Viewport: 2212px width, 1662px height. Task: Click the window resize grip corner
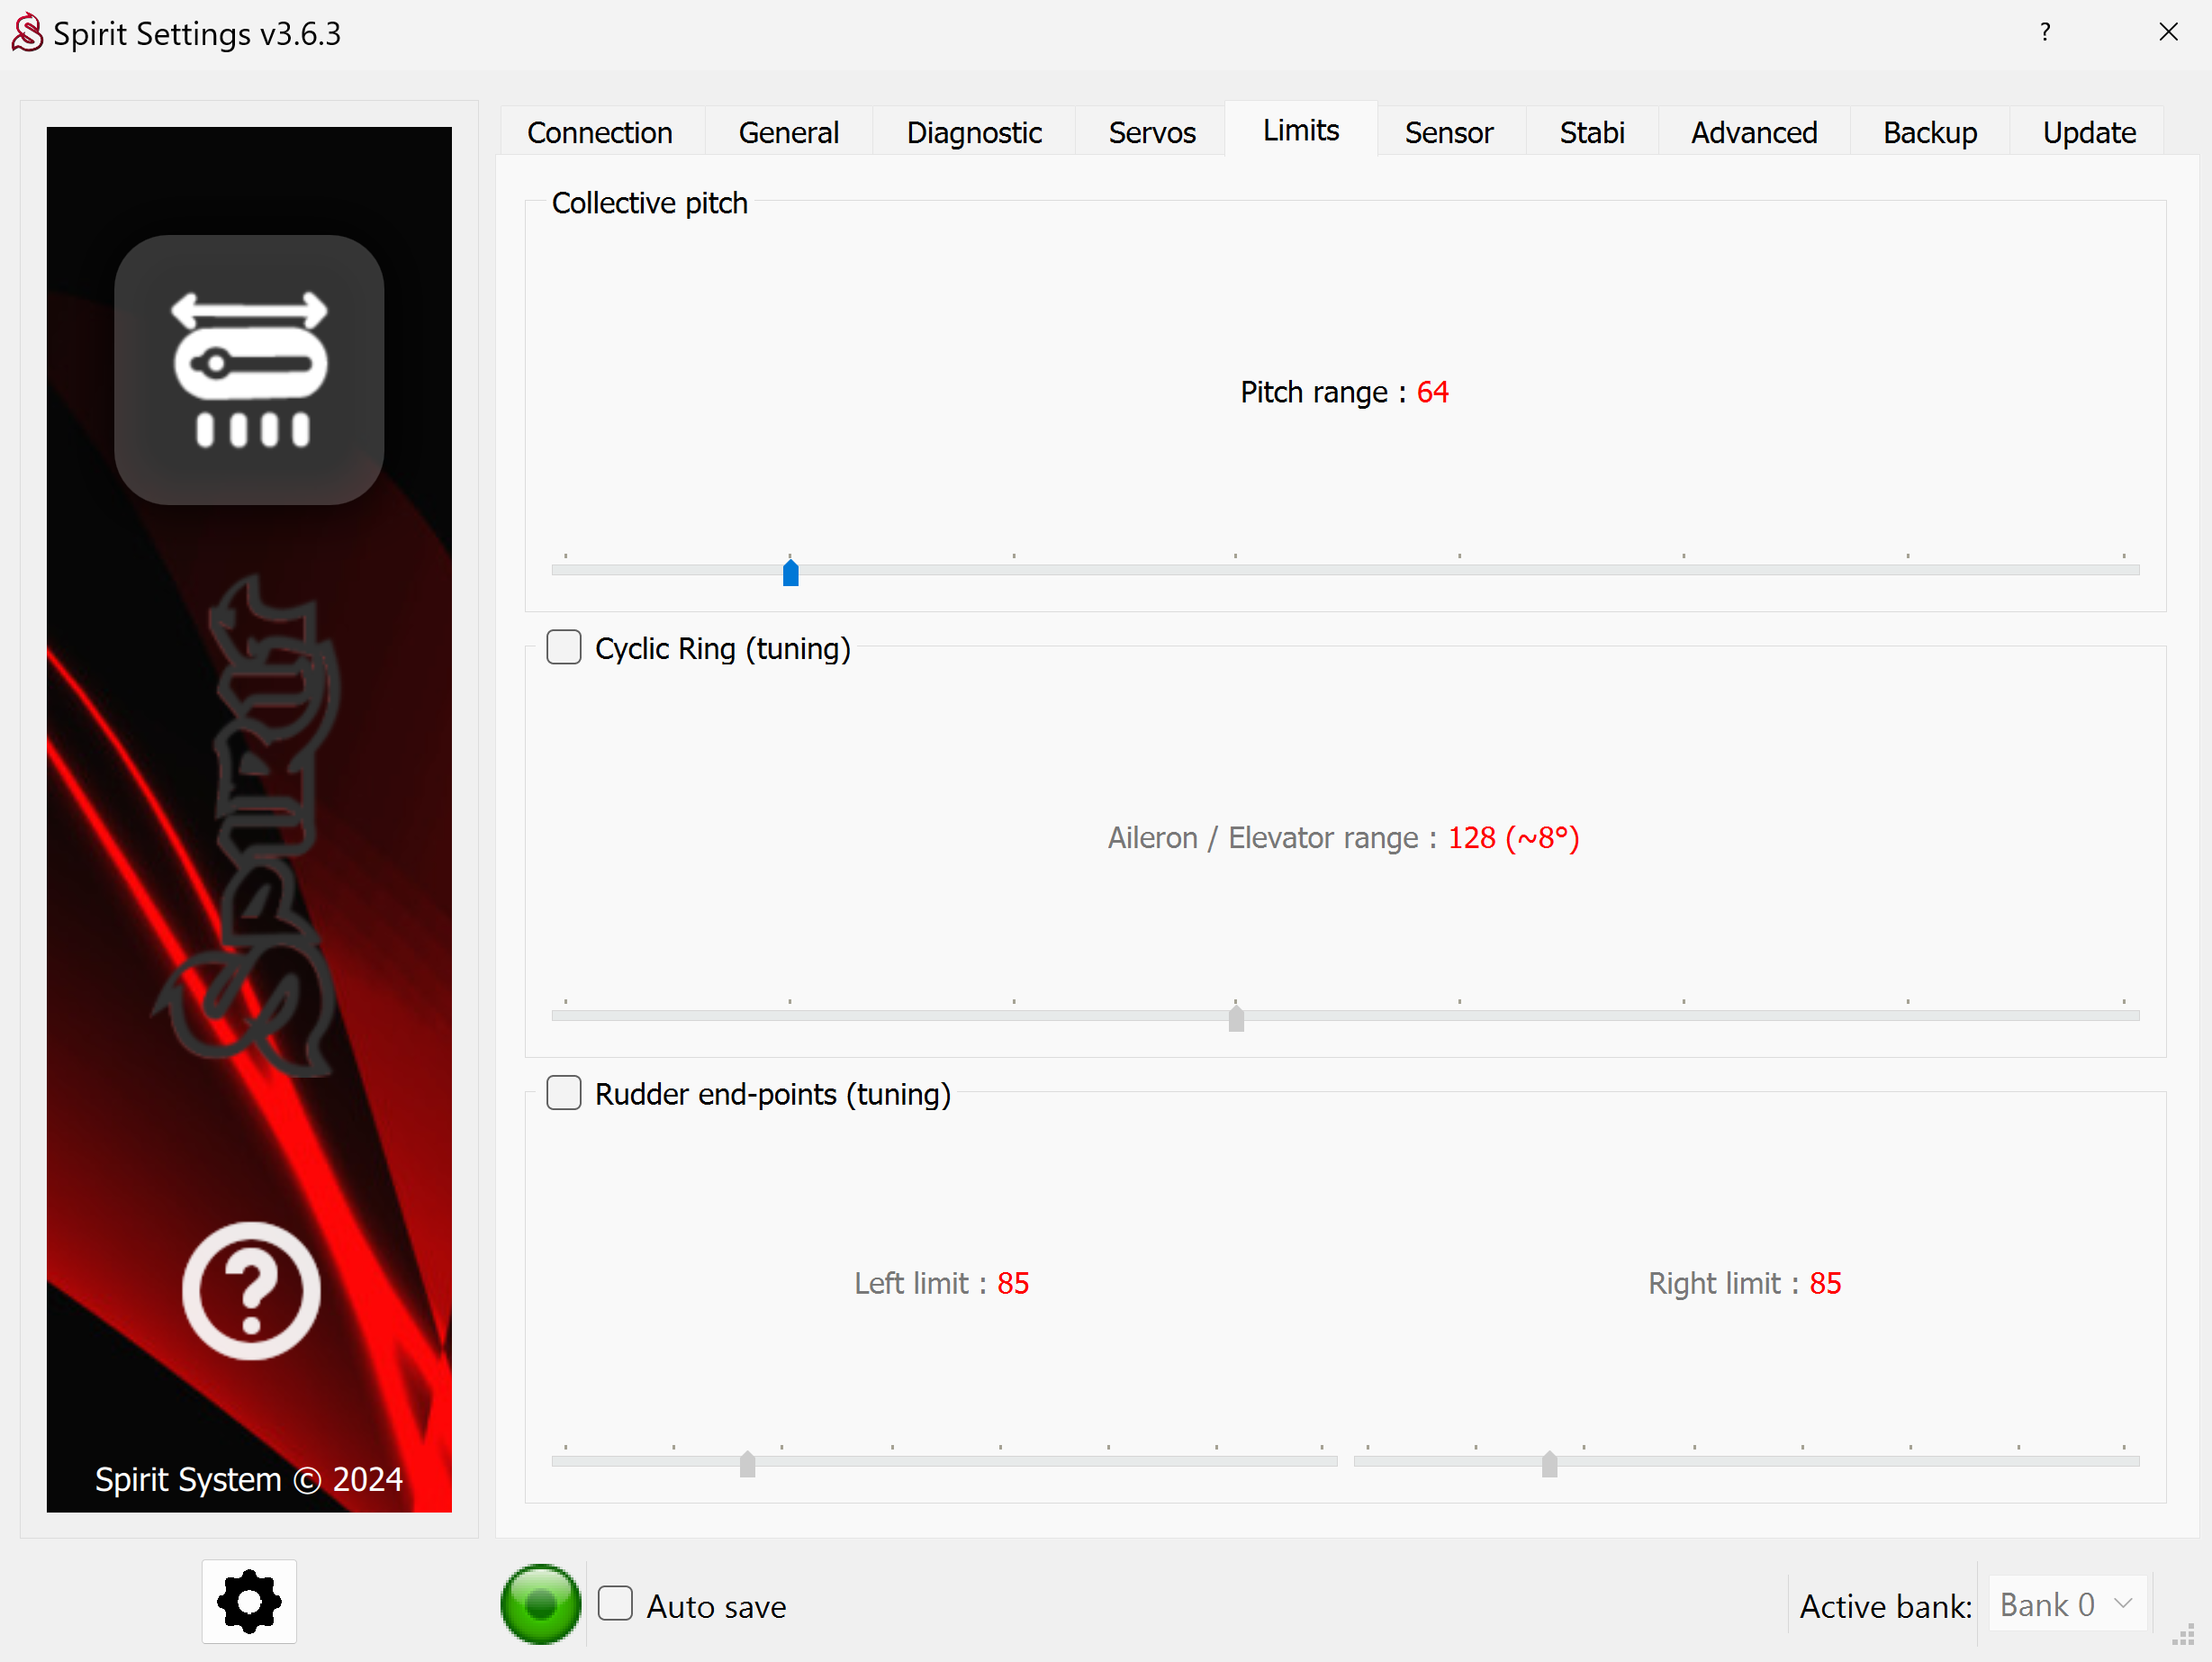2183,1635
